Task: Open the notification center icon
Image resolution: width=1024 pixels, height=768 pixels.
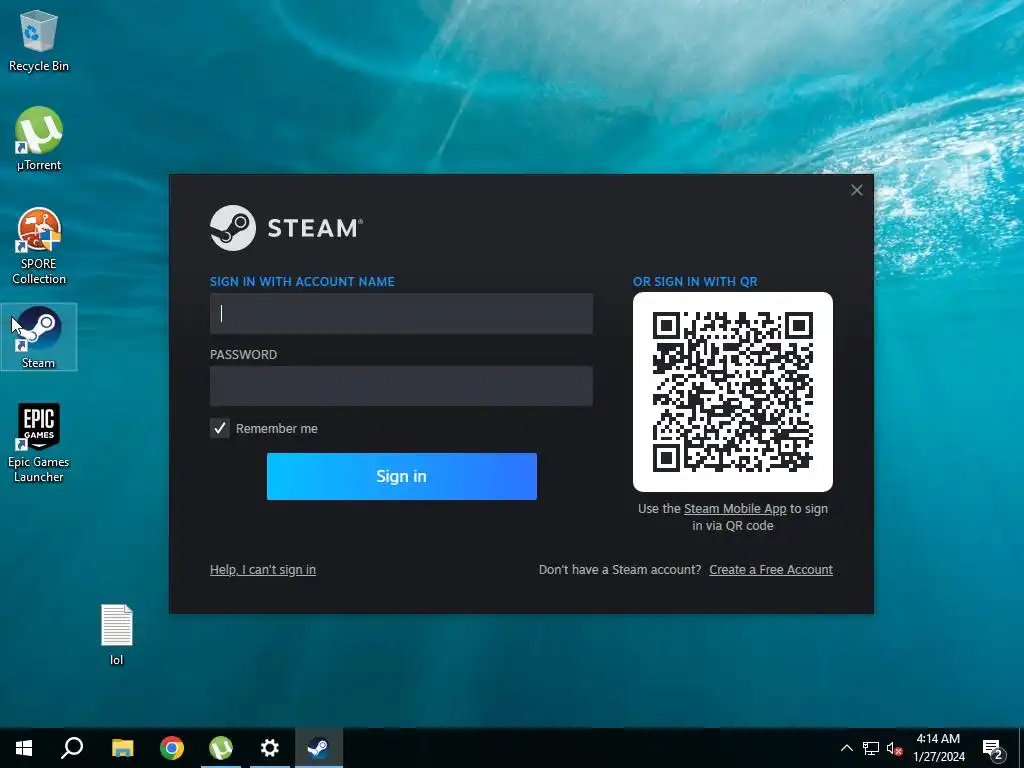Action: [x=993, y=749]
